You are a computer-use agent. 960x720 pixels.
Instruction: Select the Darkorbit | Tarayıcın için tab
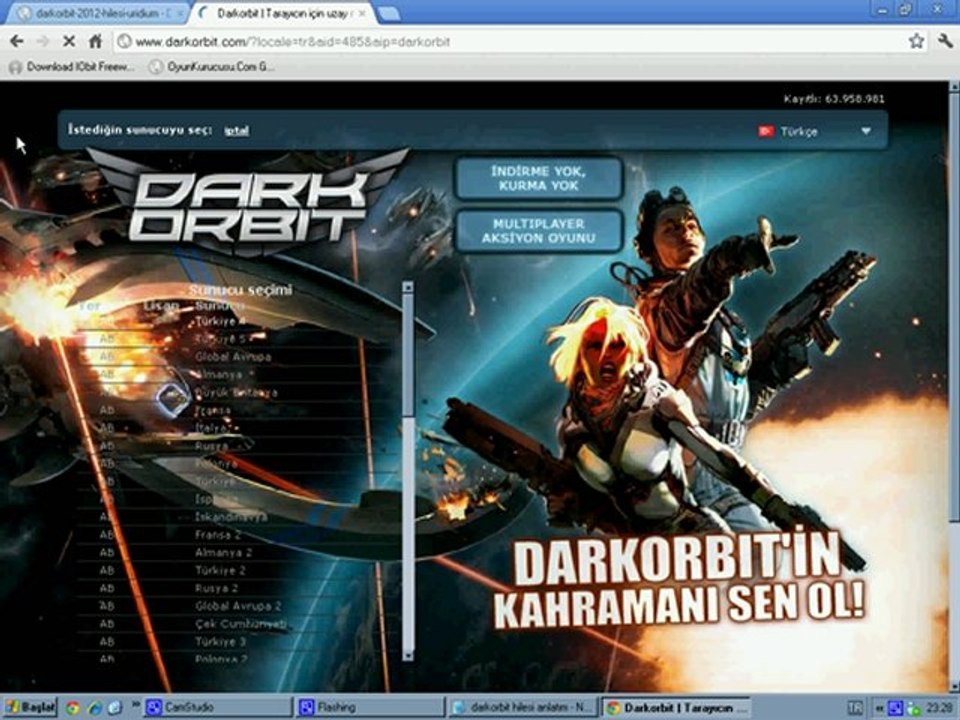click(282, 13)
